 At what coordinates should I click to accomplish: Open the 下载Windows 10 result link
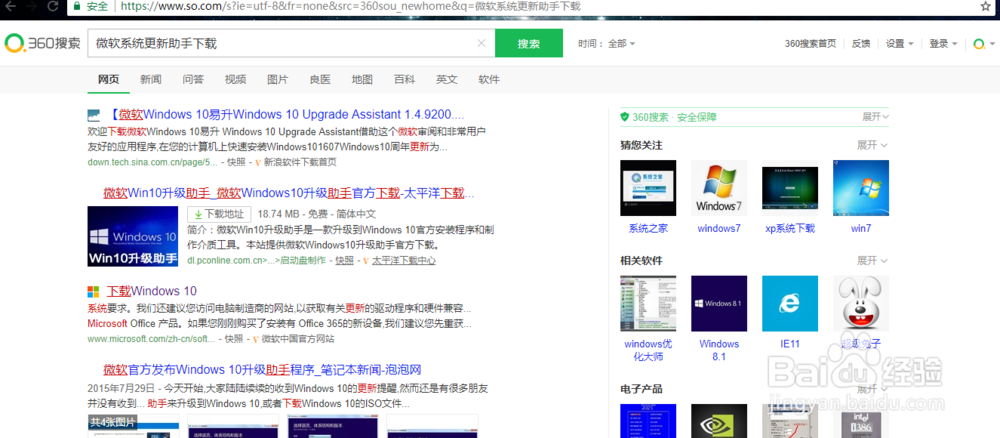(152, 291)
